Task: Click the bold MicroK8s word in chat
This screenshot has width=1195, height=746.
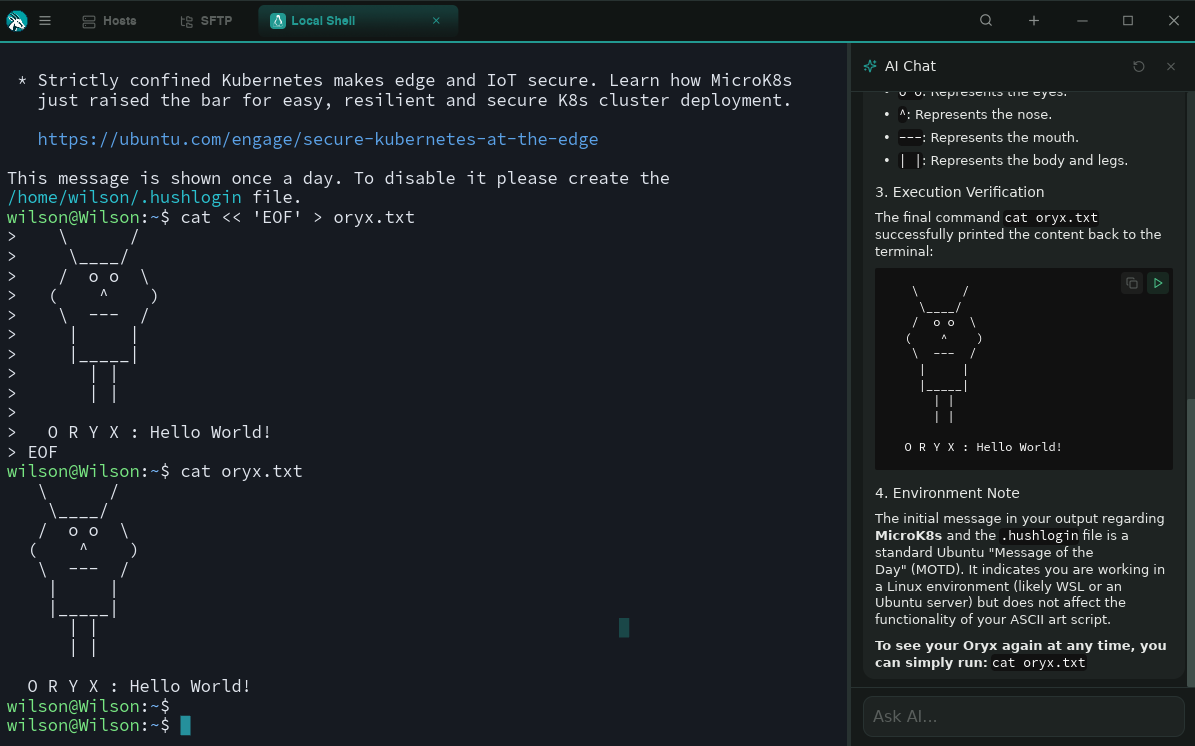Action: click(908, 536)
